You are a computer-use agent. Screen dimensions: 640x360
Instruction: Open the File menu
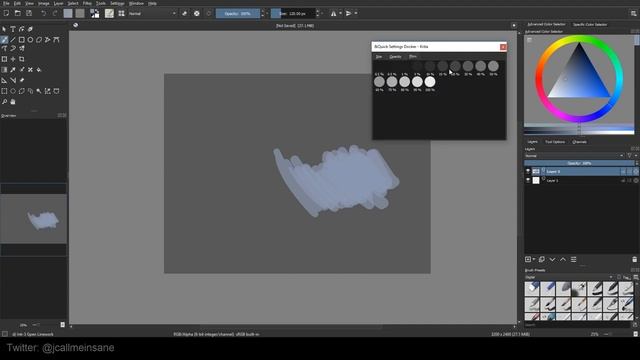[6, 3]
